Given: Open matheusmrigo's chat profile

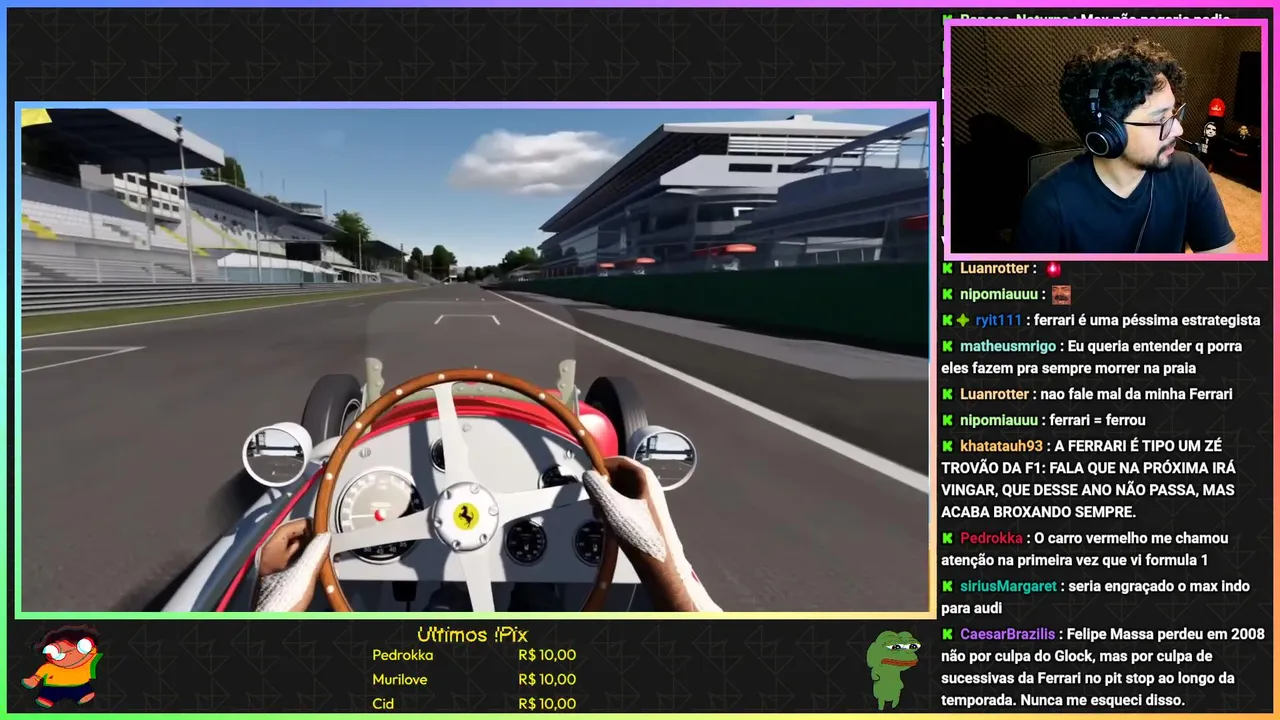Looking at the screenshot, I should (x=1008, y=346).
